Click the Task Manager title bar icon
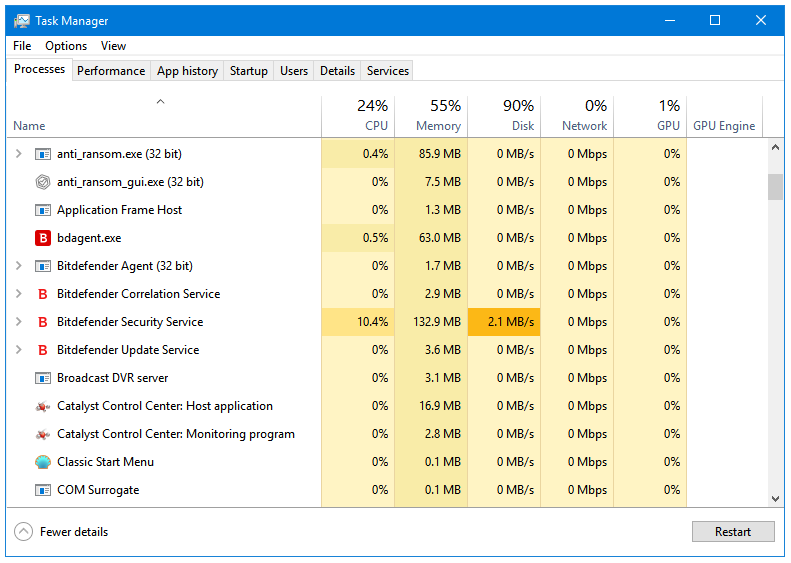Screen dimensions: 791x563 click(22, 21)
